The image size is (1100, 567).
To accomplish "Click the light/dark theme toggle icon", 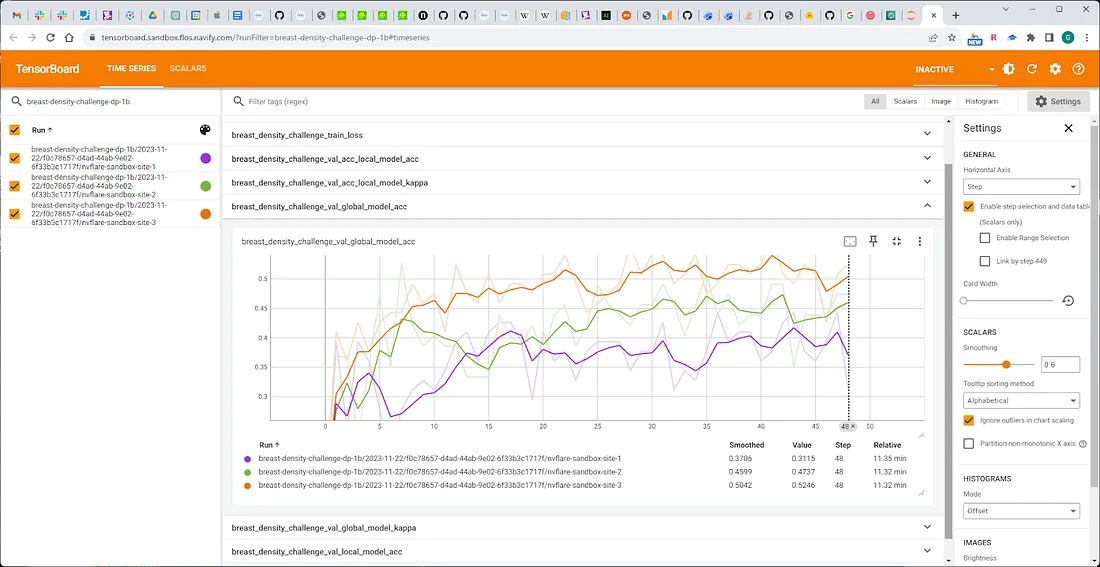I will 1008,69.
